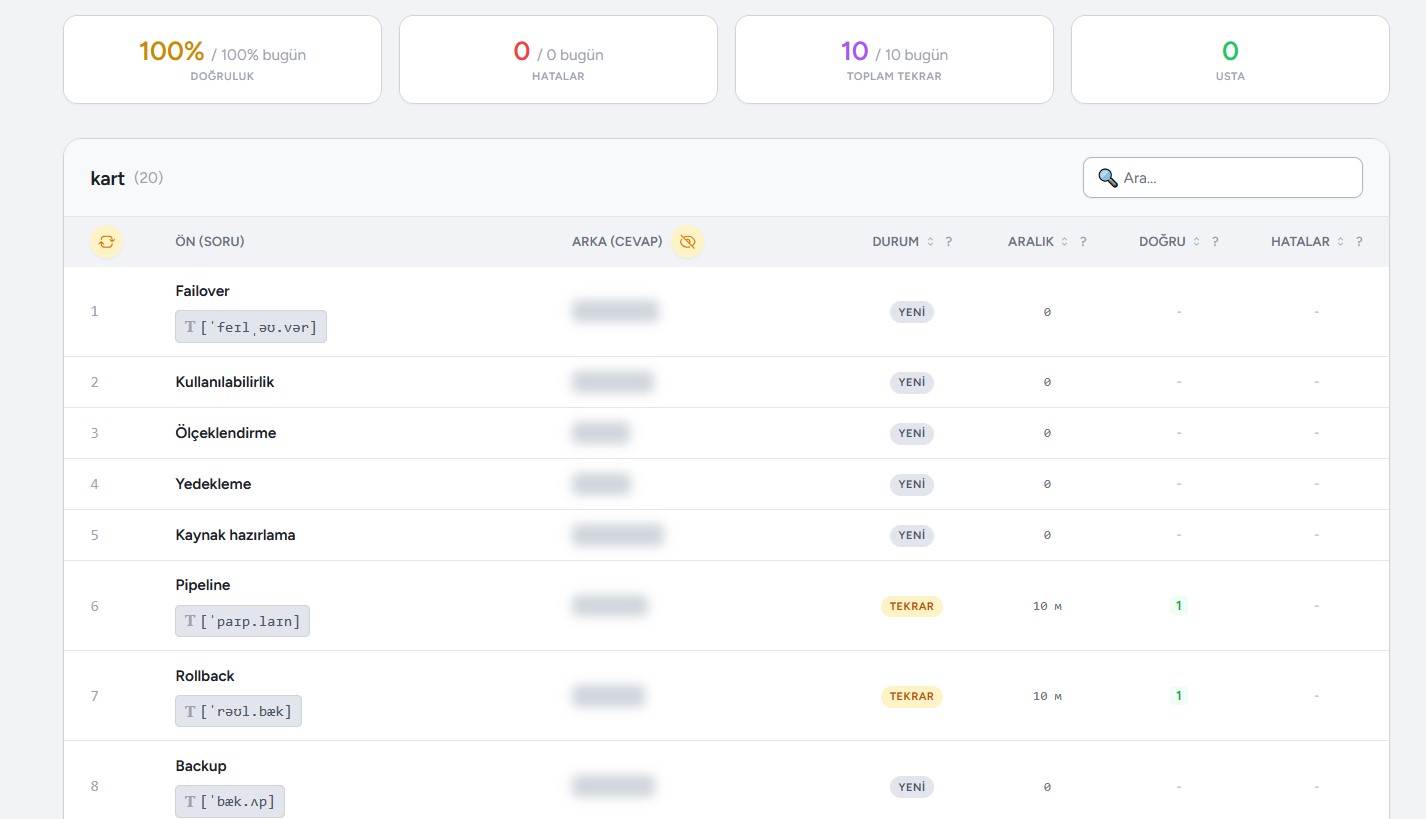Focus the Ara... search input field
This screenshot has height=819, width=1426.
[1236, 178]
